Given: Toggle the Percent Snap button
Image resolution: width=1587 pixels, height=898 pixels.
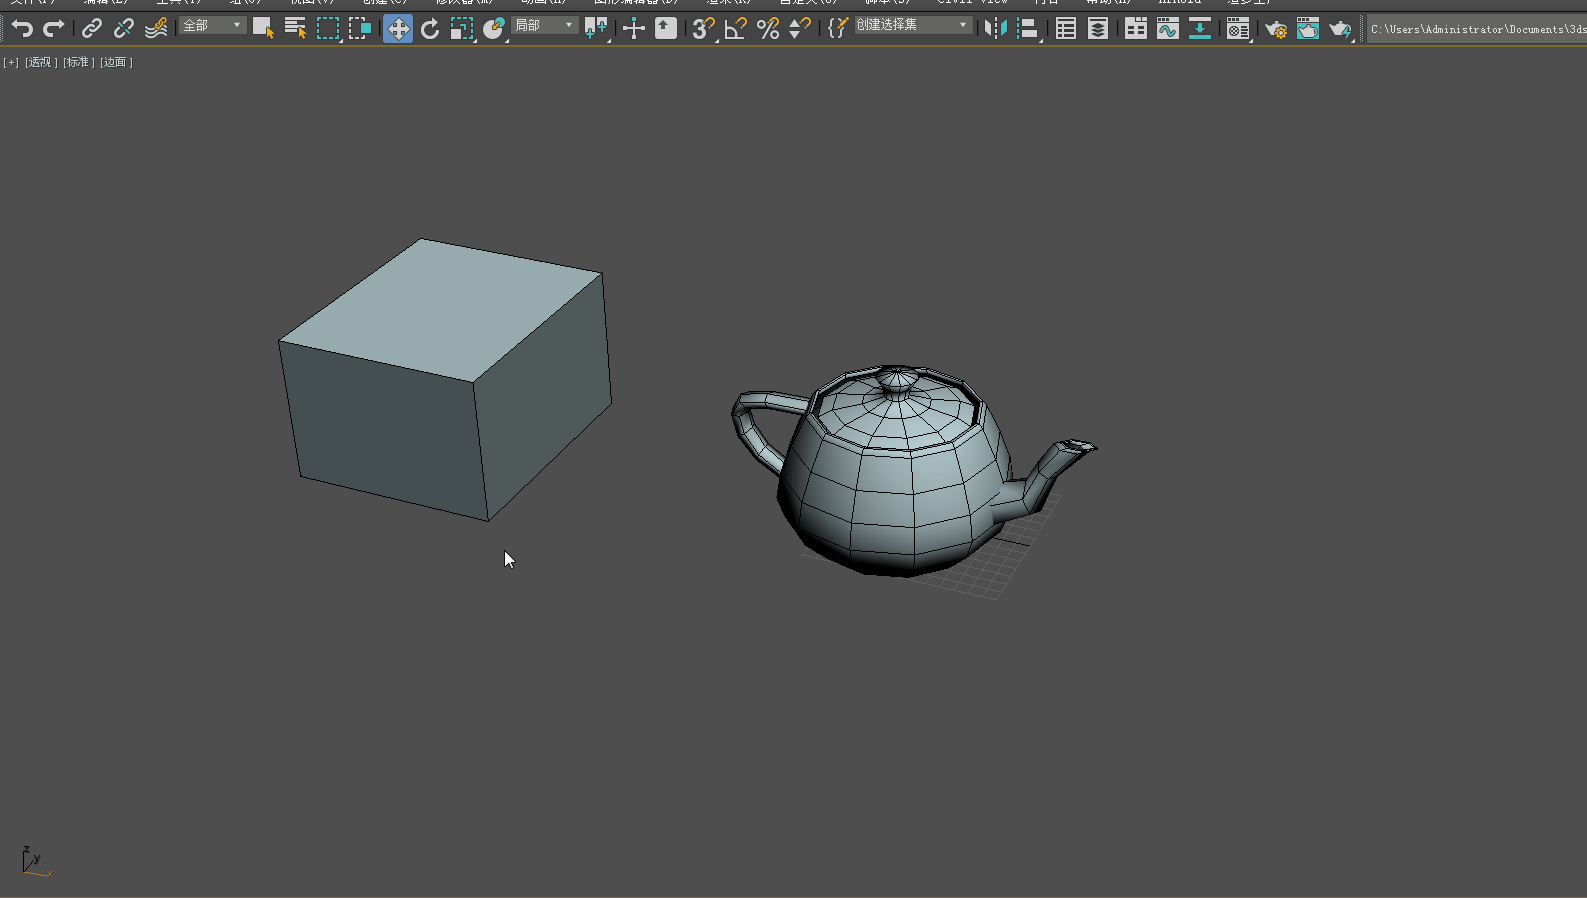Looking at the screenshot, I should 768,29.
